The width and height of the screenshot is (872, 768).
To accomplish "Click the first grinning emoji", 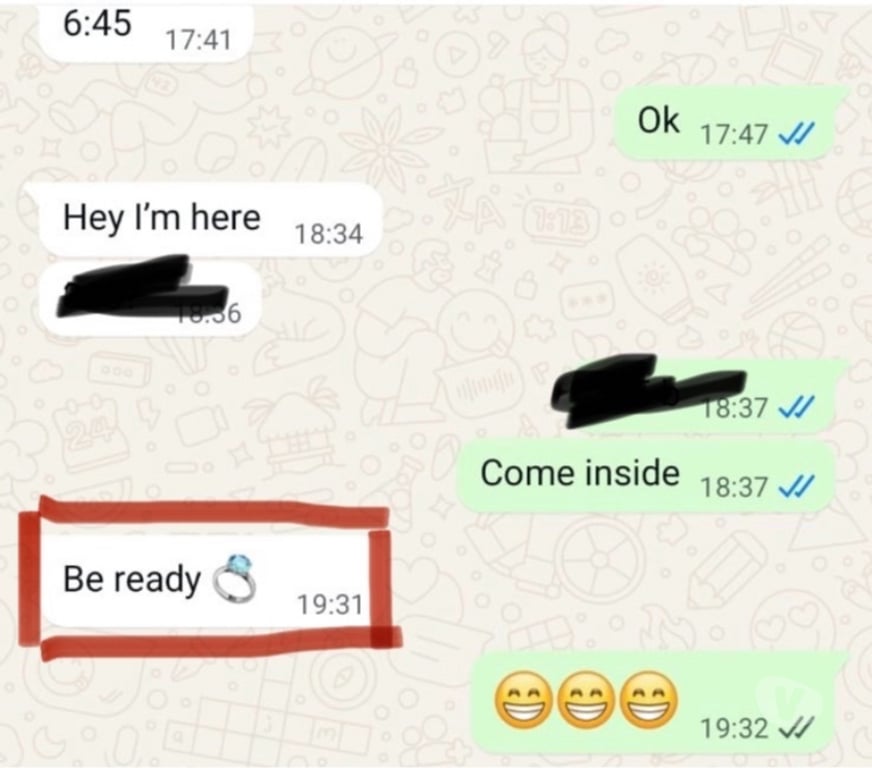I will coord(522,699).
